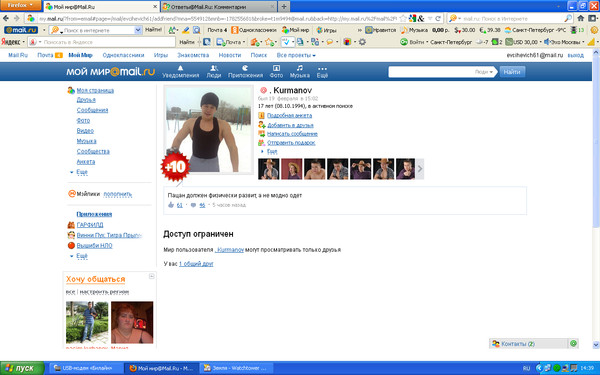The width and height of the screenshot is (600, 375).
Task: Open the Люди icon in header
Action: click(x=214, y=68)
